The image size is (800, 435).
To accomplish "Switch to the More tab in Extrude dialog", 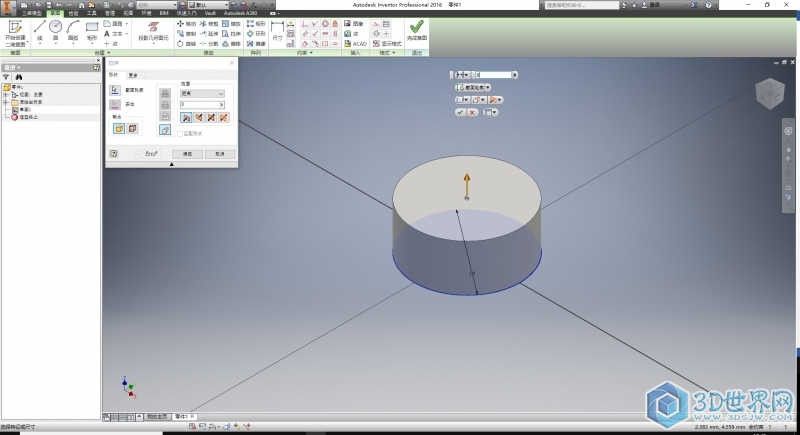I will coord(133,75).
